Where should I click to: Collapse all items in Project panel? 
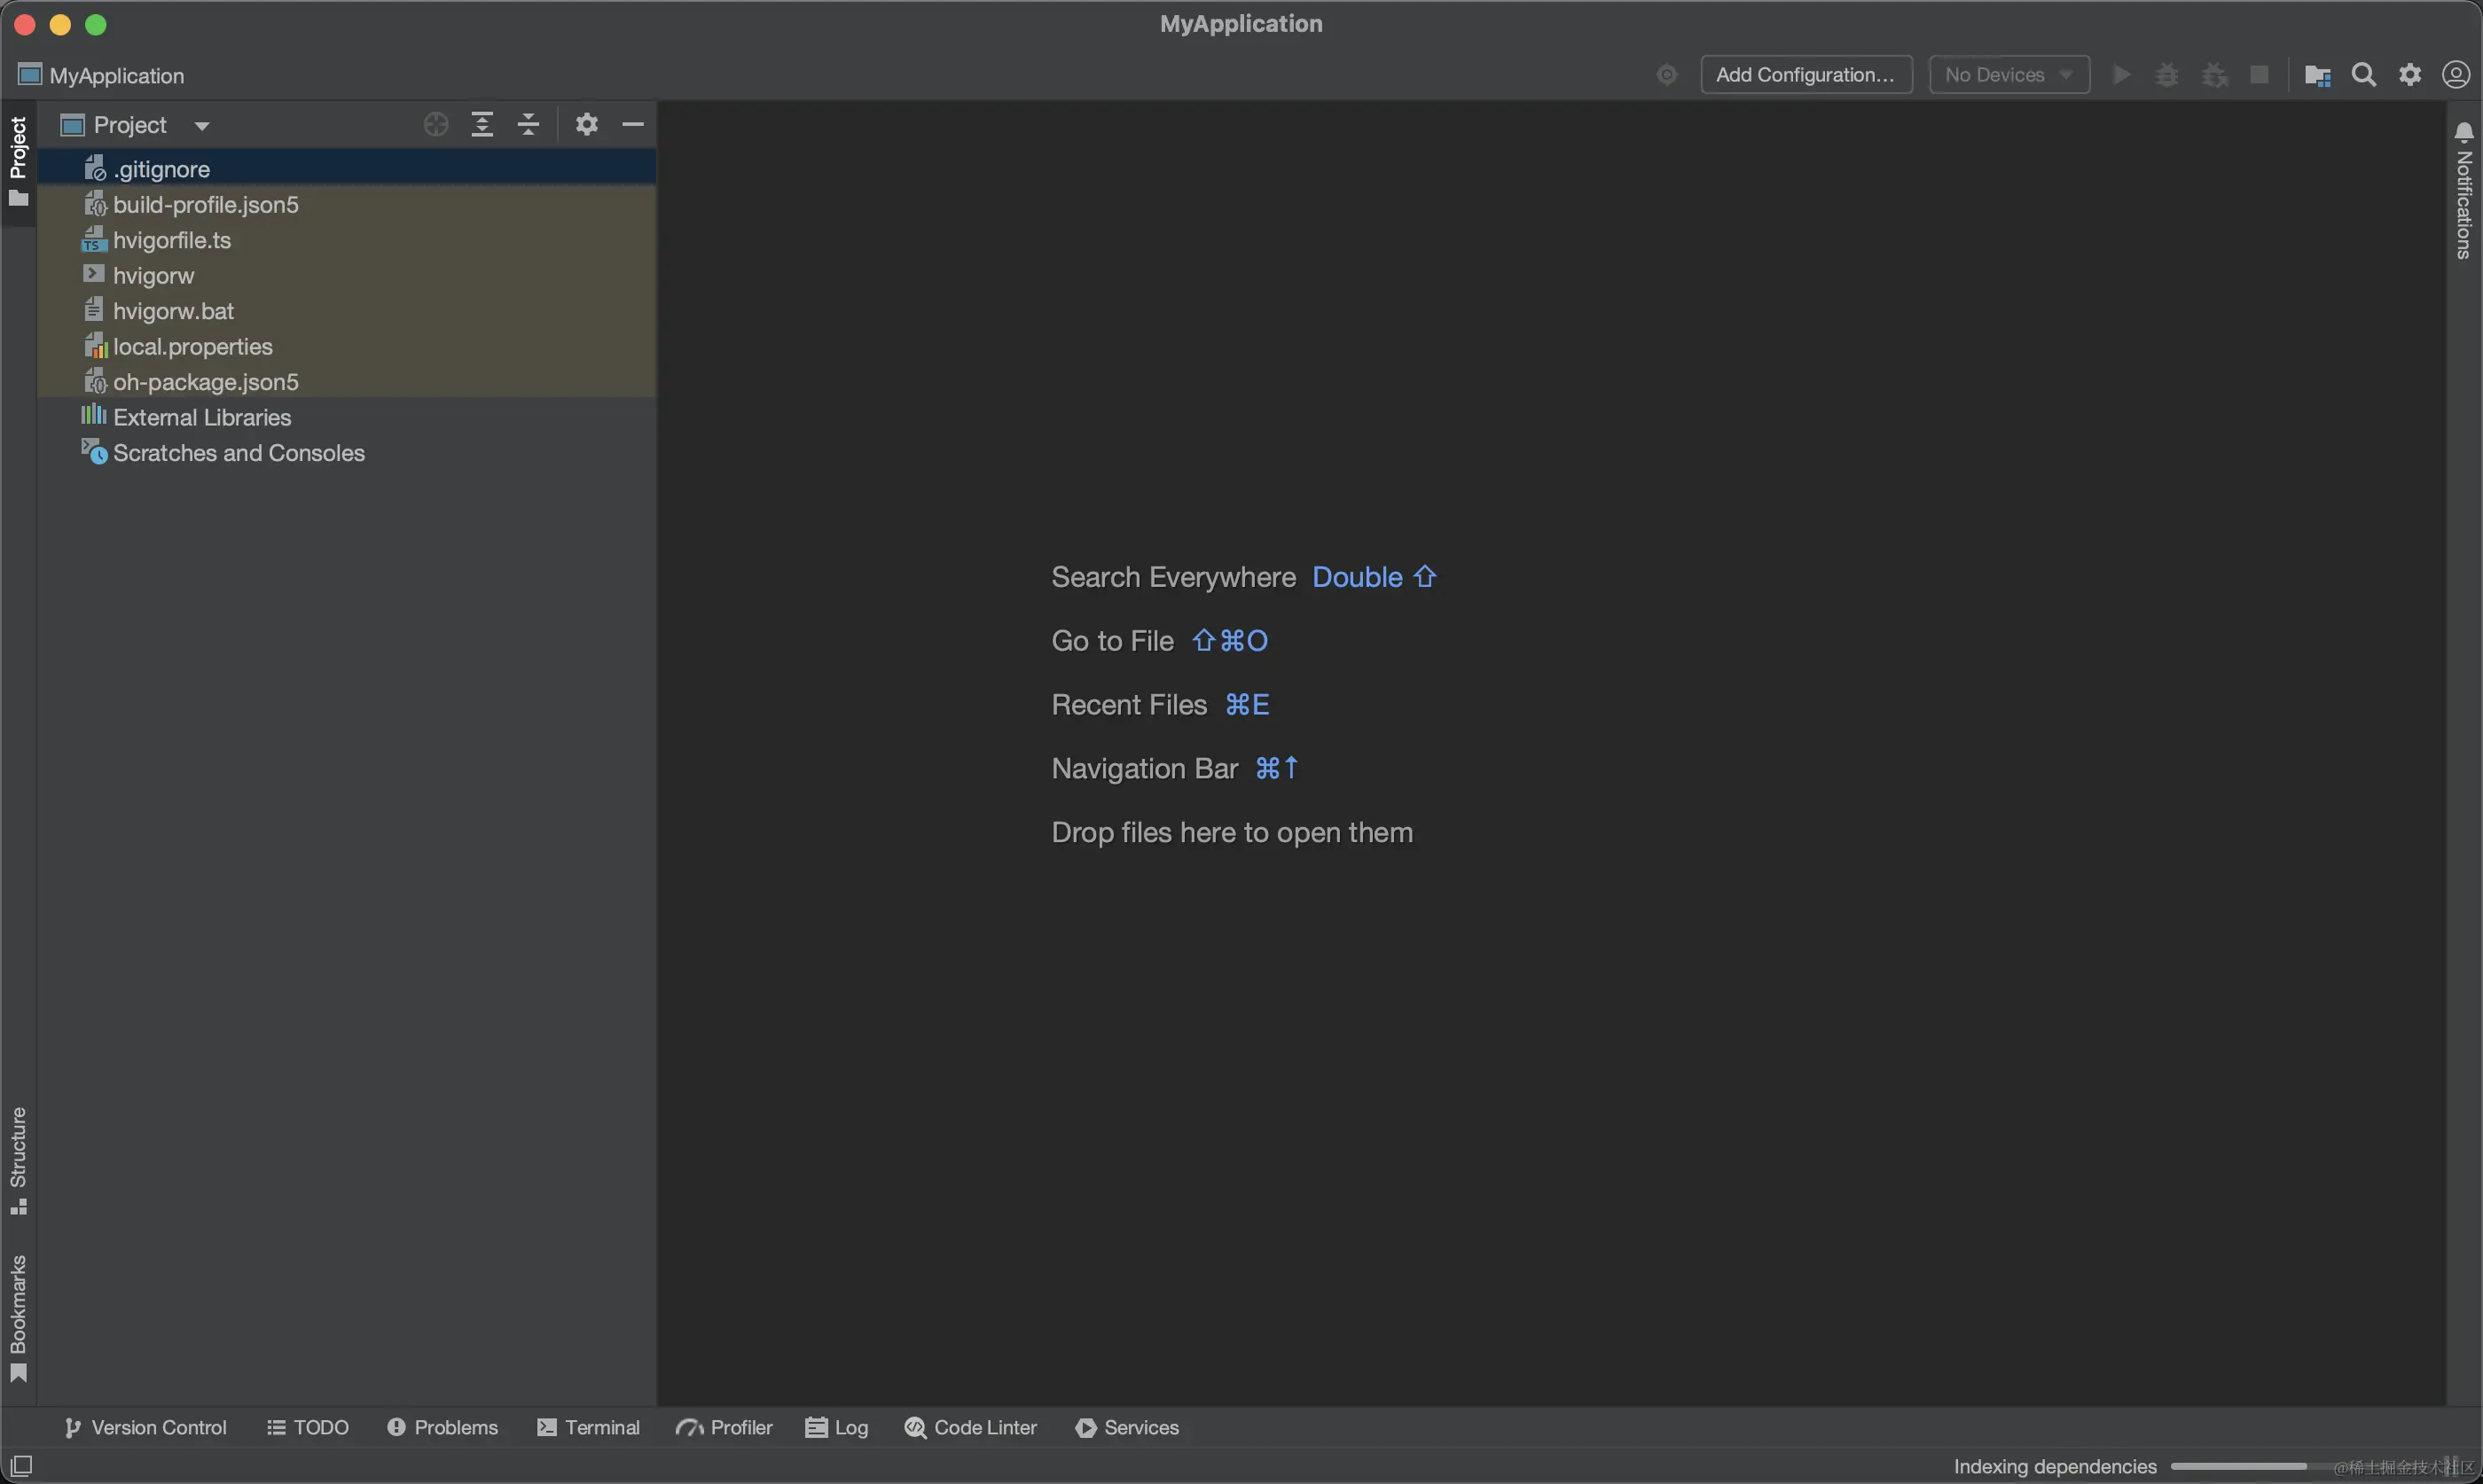[x=528, y=125]
